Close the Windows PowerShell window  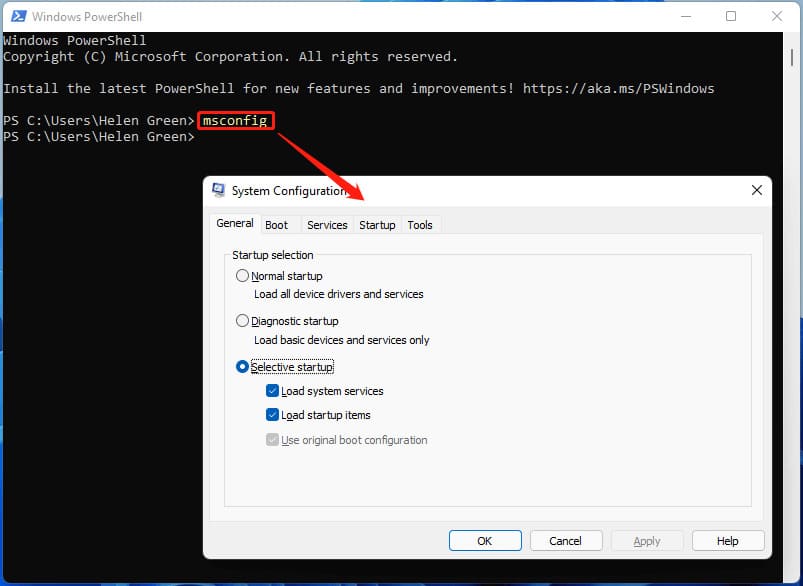pos(777,16)
